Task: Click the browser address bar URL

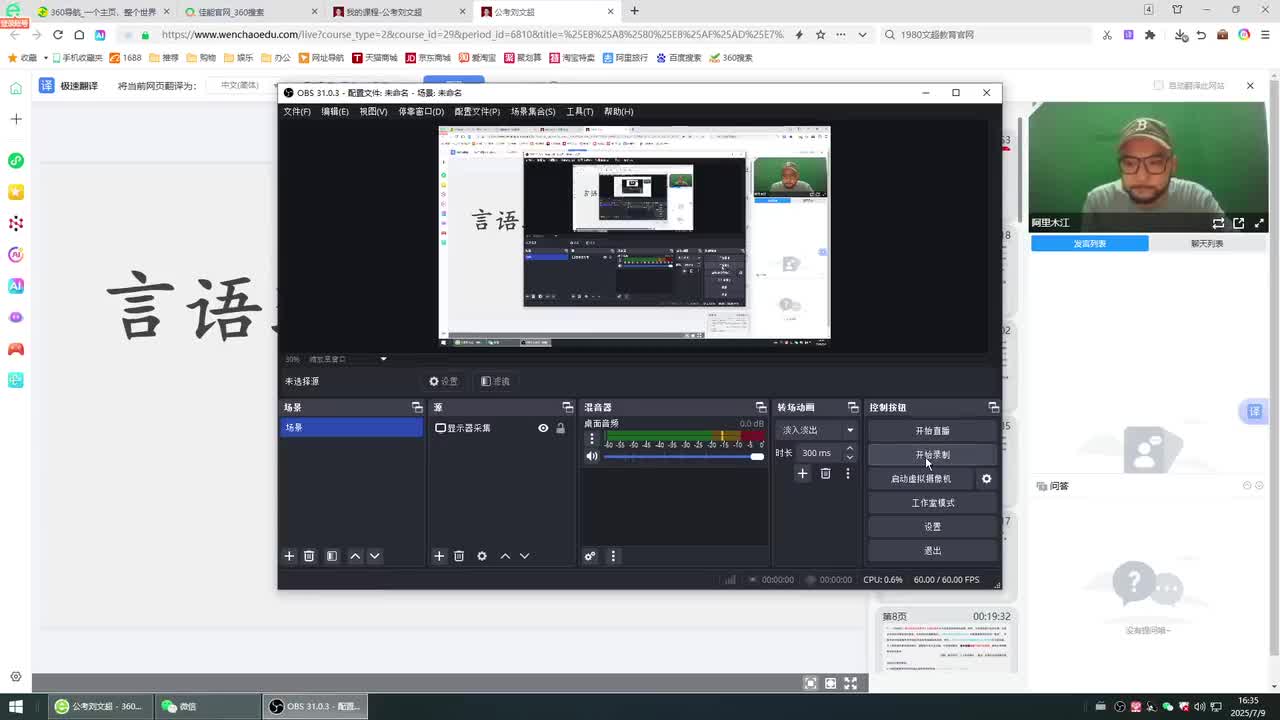Action: click(473, 35)
